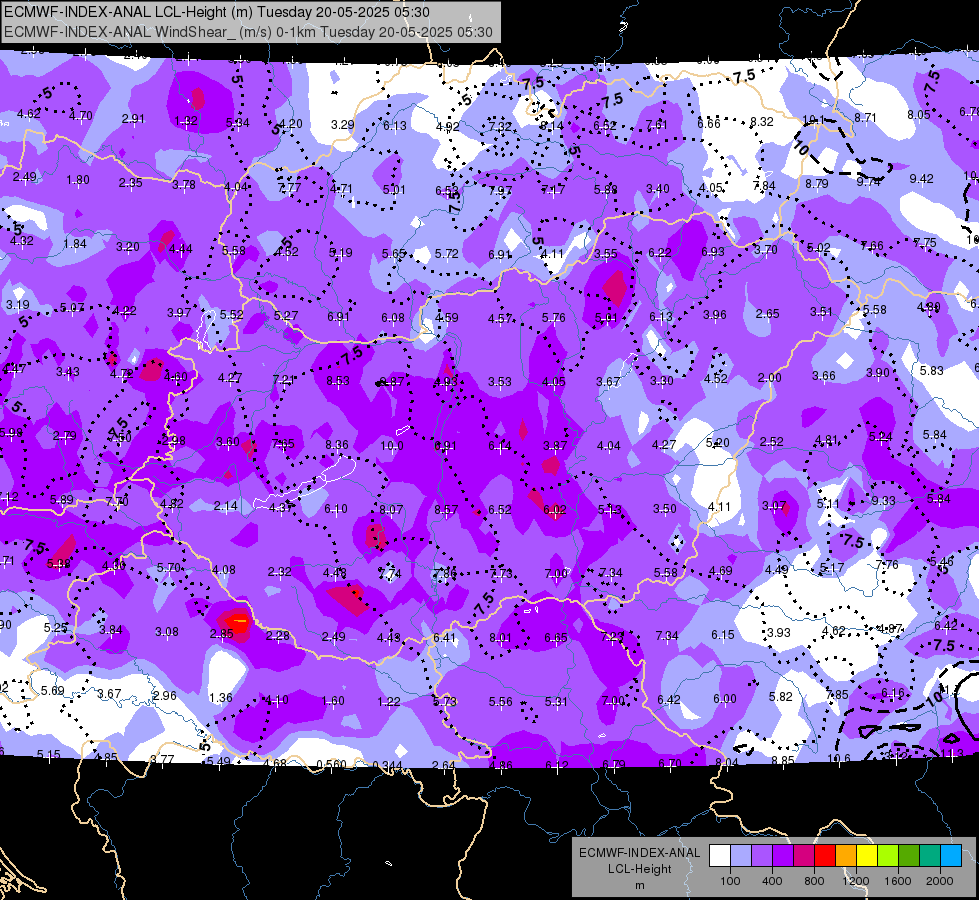Click the grid value 8.85
The image size is (979, 900).
(783, 761)
